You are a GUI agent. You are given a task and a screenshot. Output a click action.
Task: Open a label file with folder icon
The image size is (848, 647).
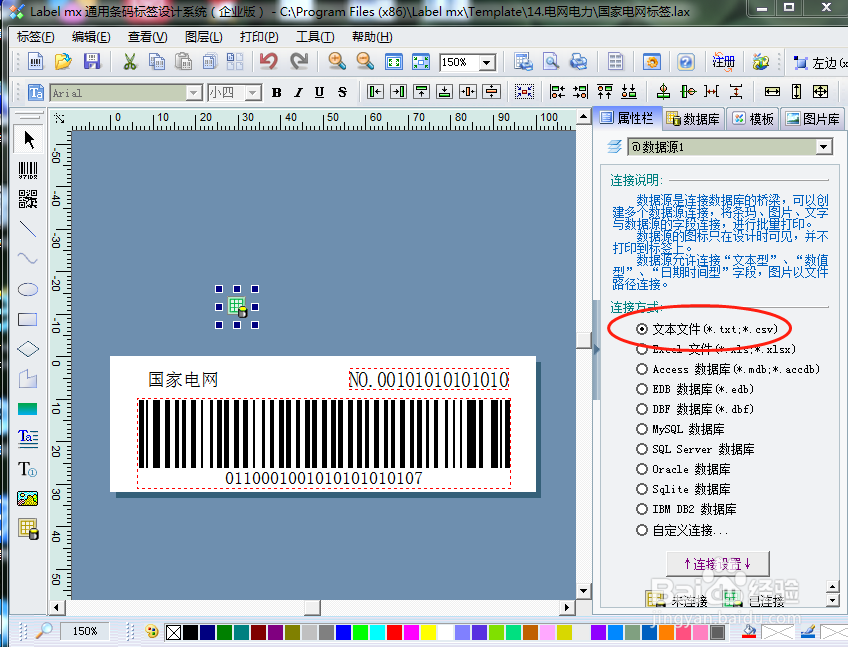(63, 61)
